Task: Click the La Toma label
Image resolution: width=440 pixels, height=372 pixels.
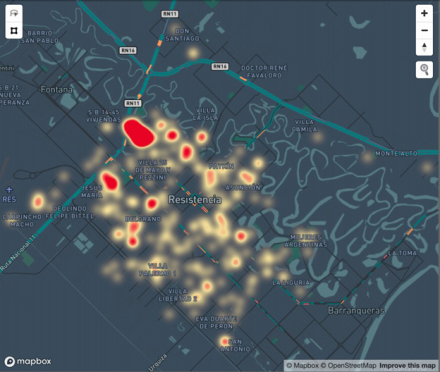Action: [x=402, y=253]
